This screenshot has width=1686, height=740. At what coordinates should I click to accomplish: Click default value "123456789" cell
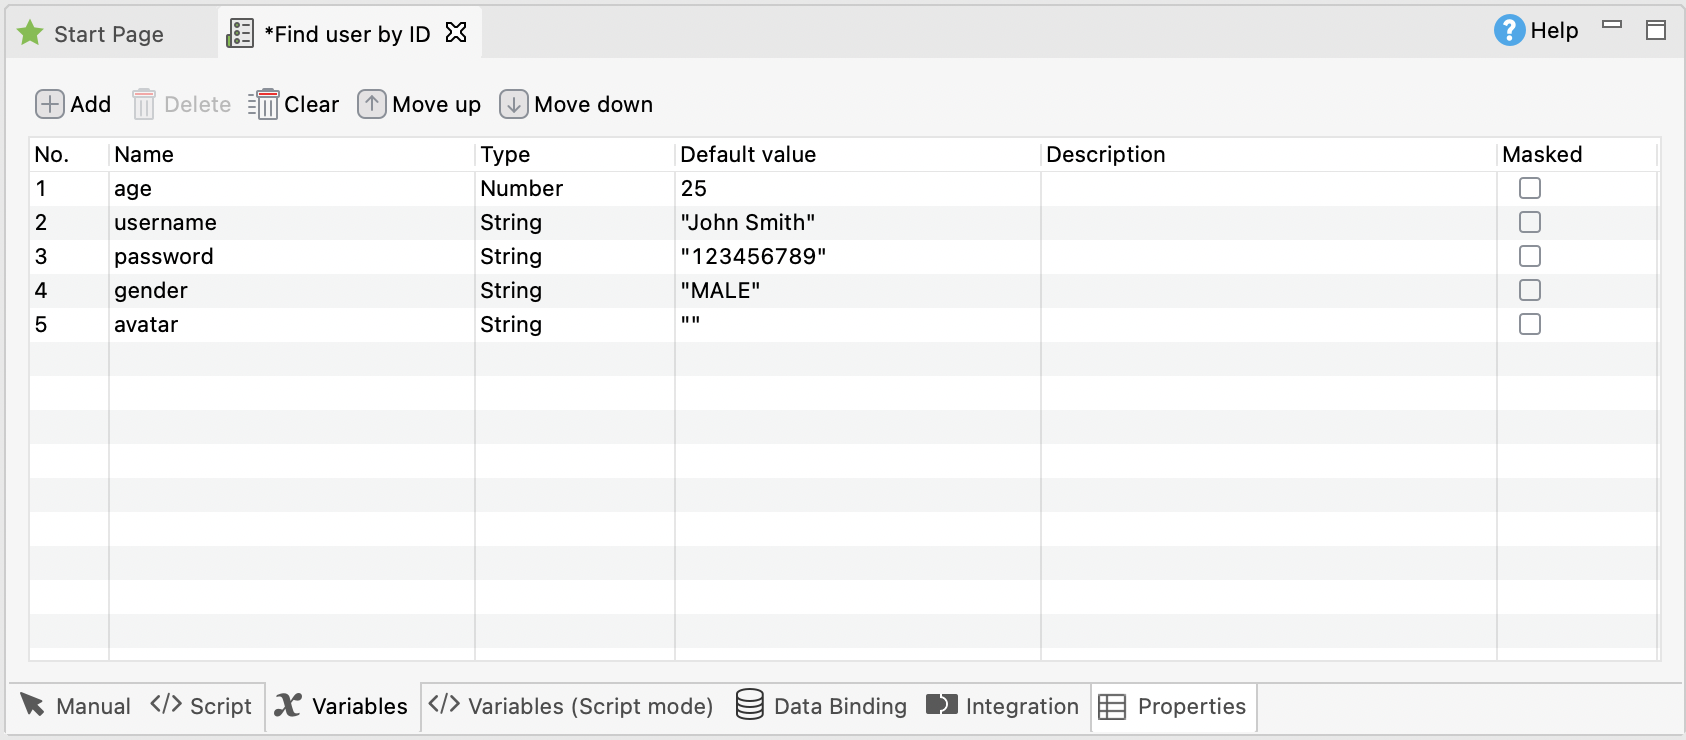coord(855,256)
